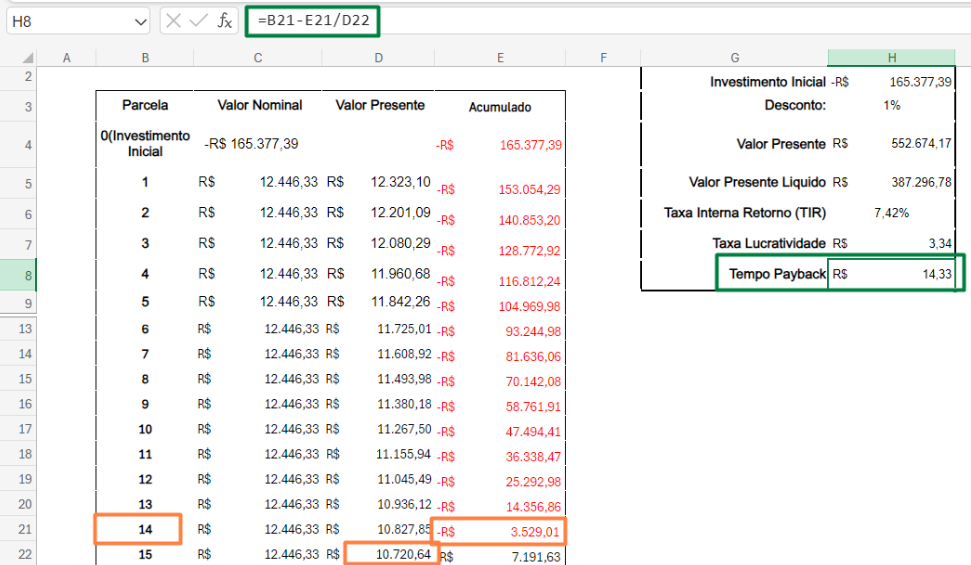Select row 8 header
This screenshot has width=971, height=565.
(x=19, y=275)
